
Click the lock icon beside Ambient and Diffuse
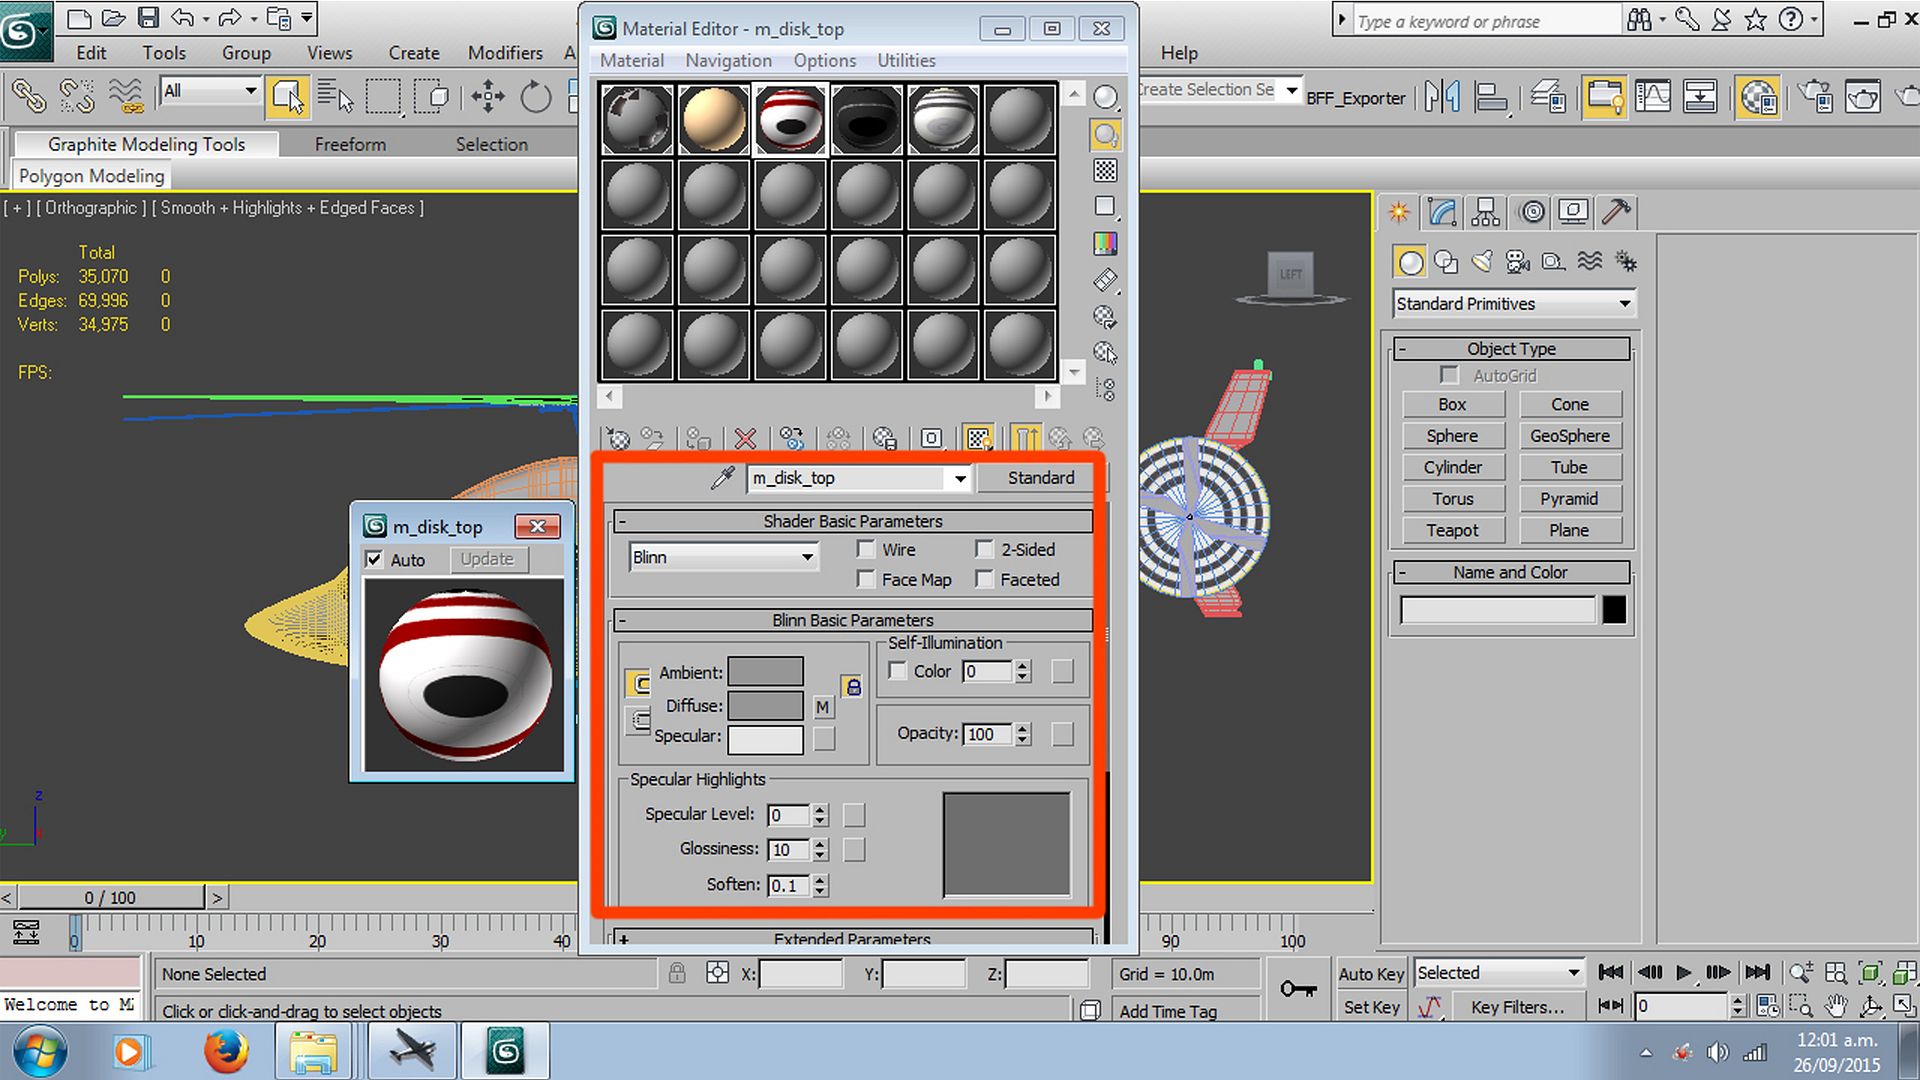click(x=852, y=687)
